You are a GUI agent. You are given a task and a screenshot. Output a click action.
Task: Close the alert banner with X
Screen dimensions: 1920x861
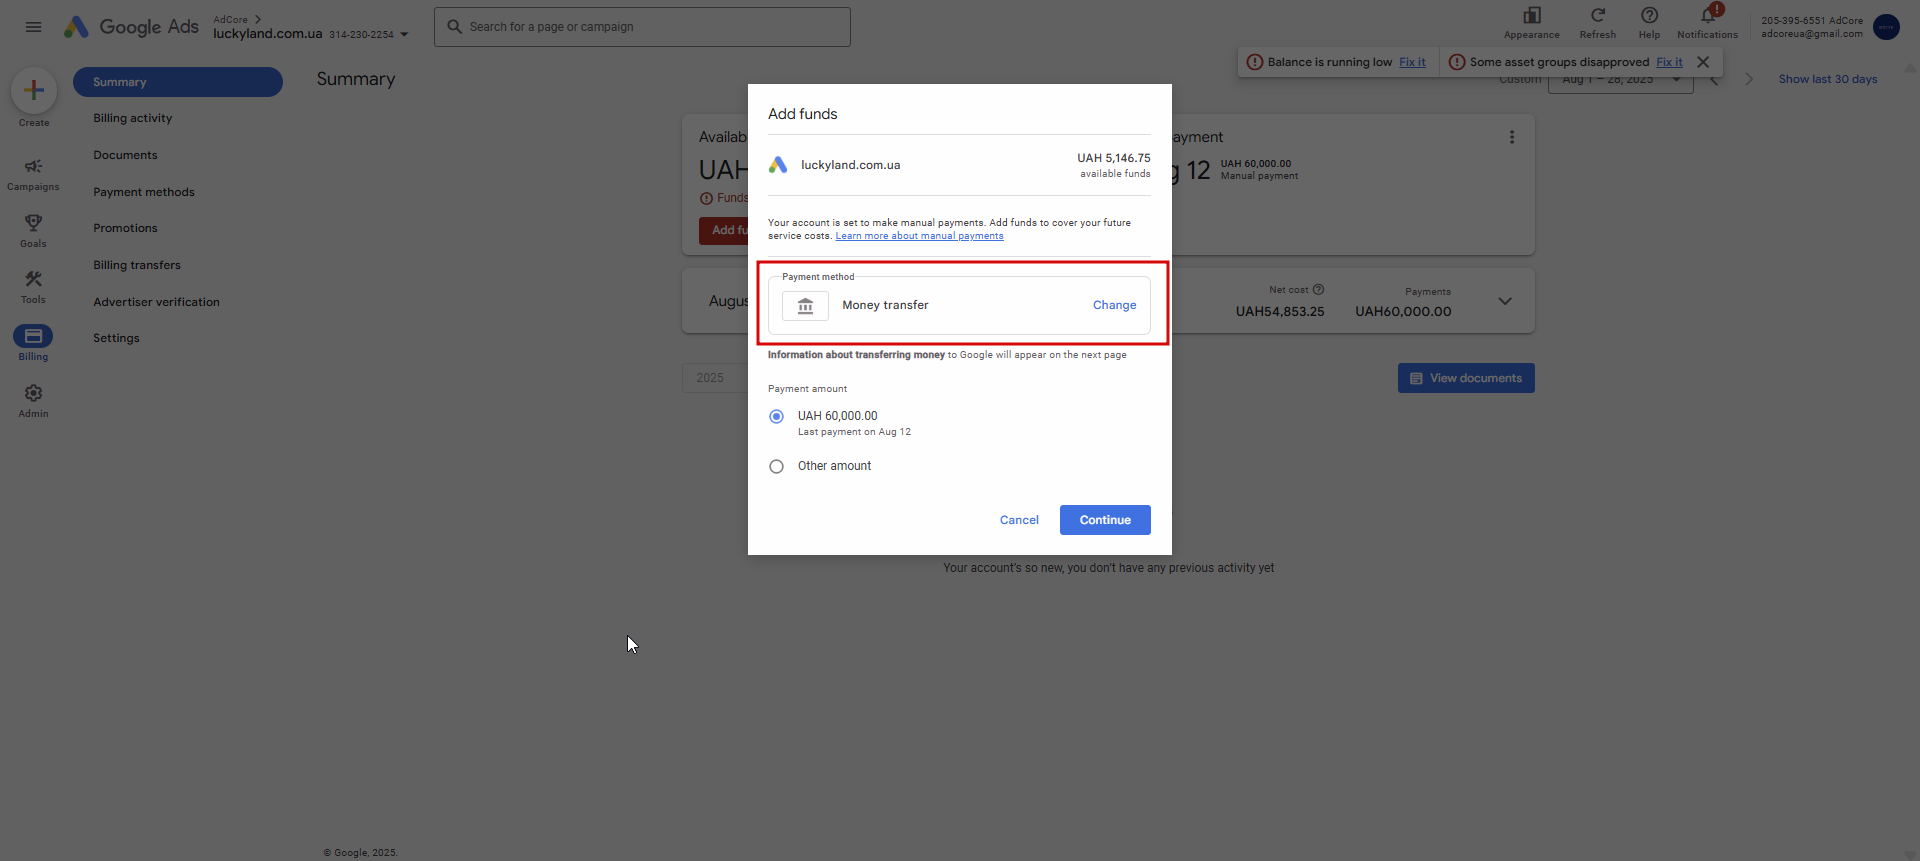[1703, 62]
